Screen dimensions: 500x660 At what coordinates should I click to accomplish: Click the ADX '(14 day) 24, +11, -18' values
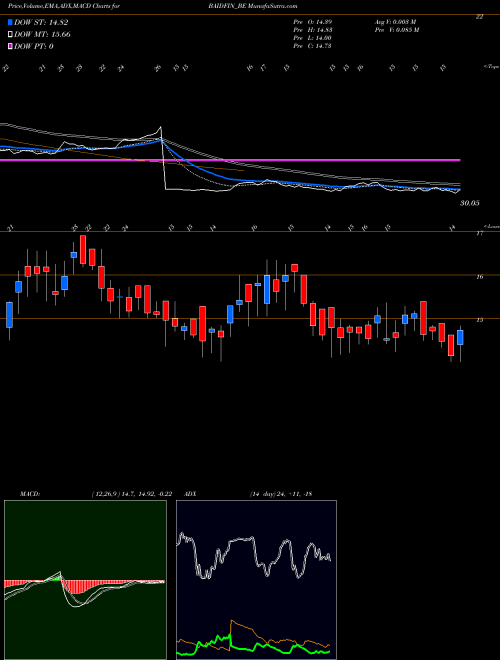[281, 494]
